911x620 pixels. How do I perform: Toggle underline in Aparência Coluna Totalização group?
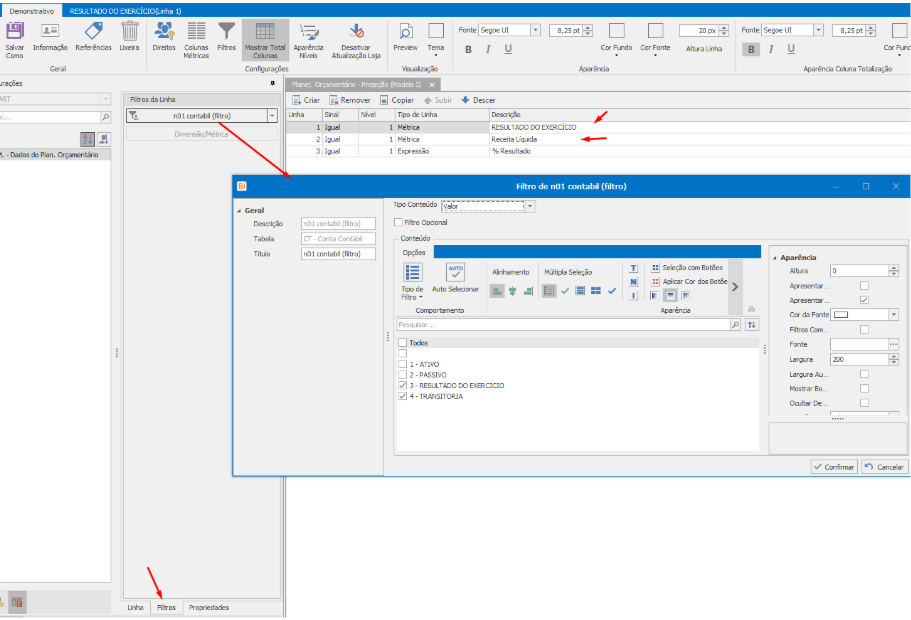(x=791, y=49)
